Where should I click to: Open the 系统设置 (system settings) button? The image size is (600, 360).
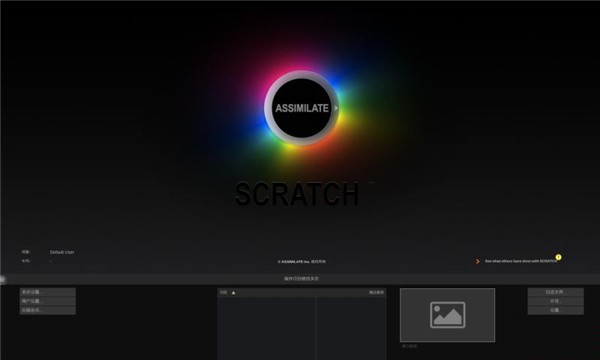click(48, 292)
